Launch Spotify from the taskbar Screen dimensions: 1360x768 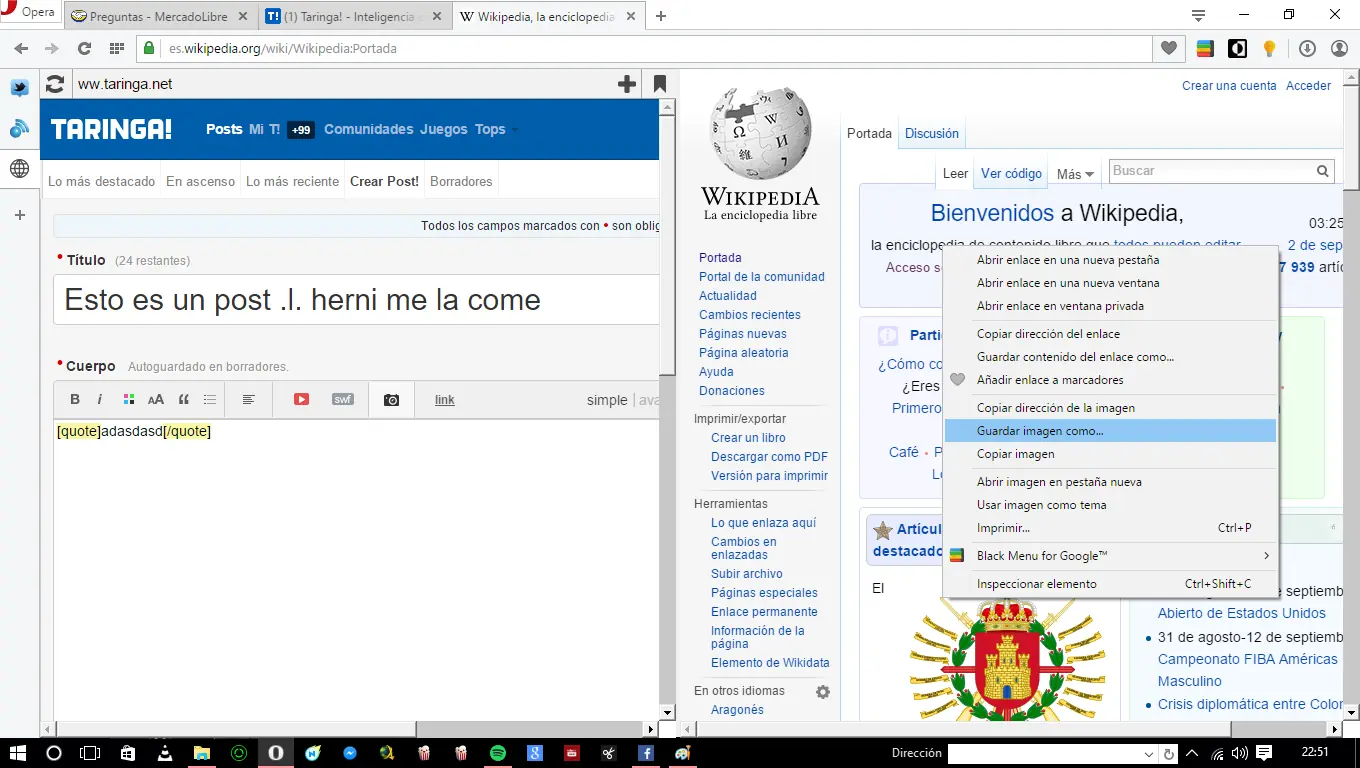(497, 753)
